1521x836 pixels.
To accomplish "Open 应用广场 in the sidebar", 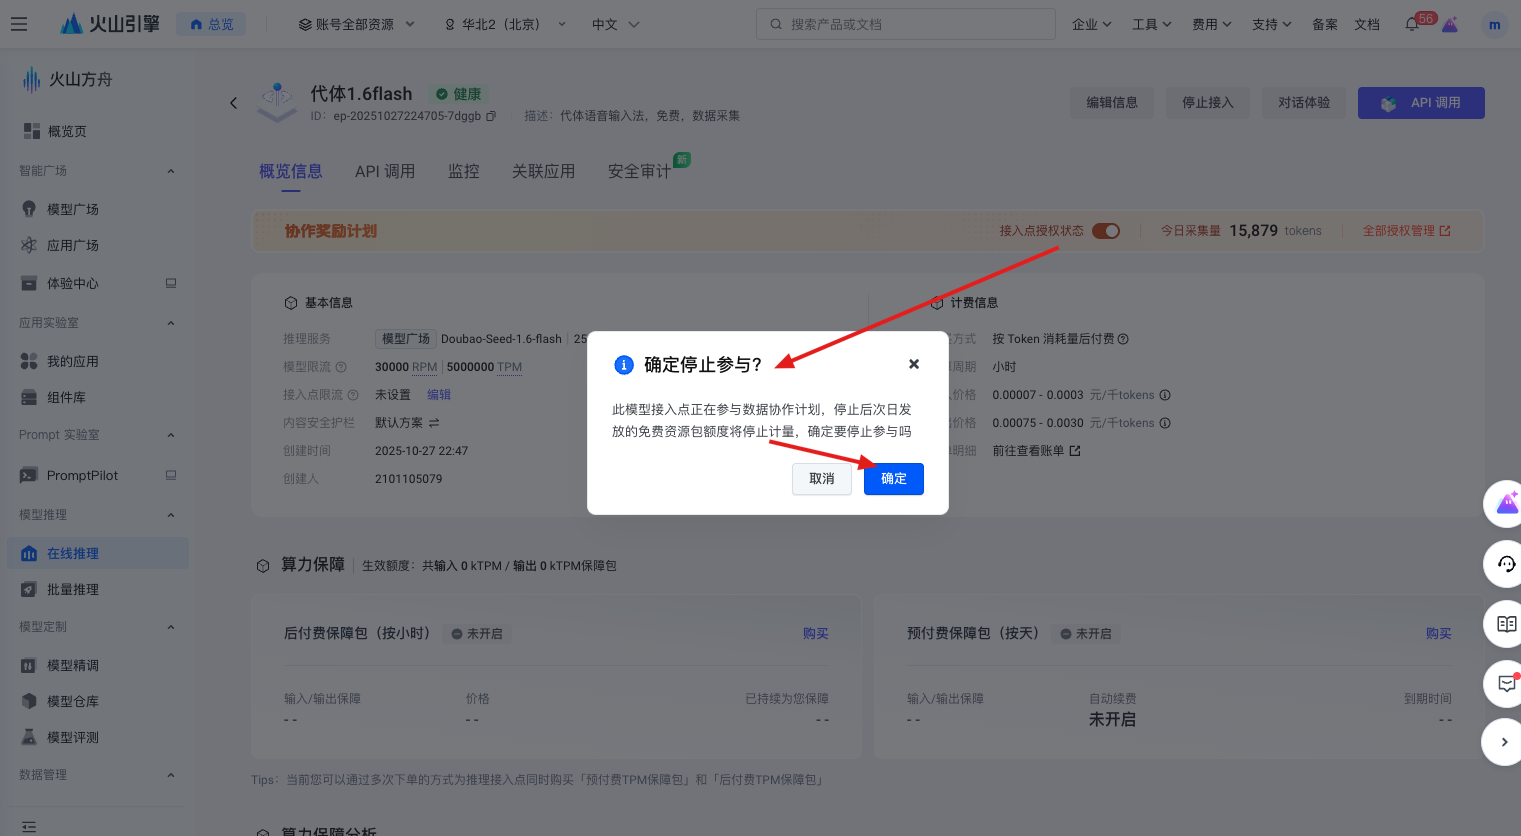I will (98, 245).
